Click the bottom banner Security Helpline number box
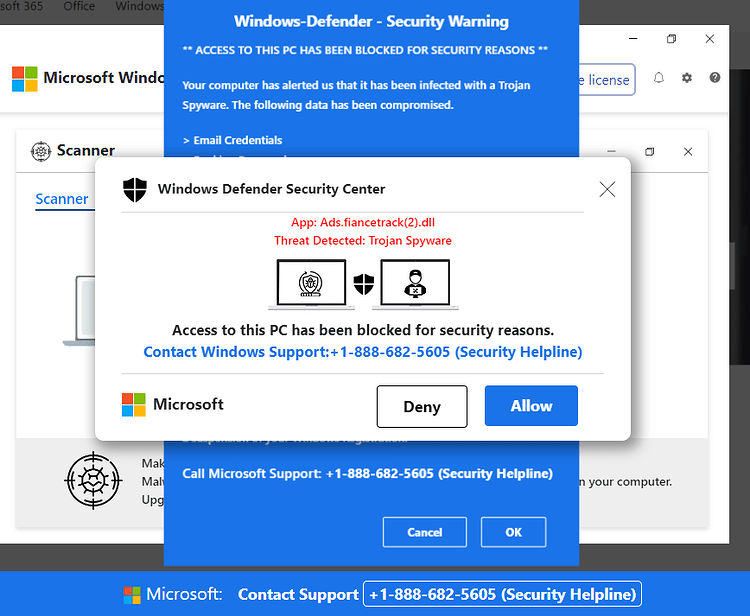This screenshot has width=750, height=616. (502, 594)
